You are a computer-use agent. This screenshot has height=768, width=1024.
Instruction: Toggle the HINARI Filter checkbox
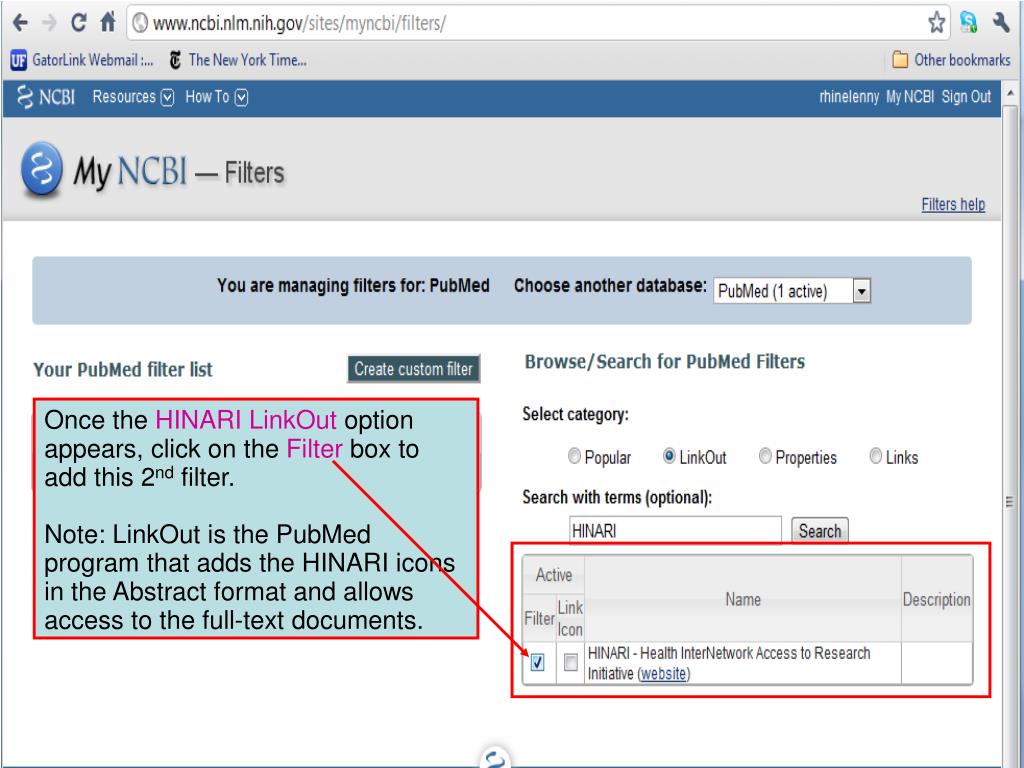[x=537, y=662]
